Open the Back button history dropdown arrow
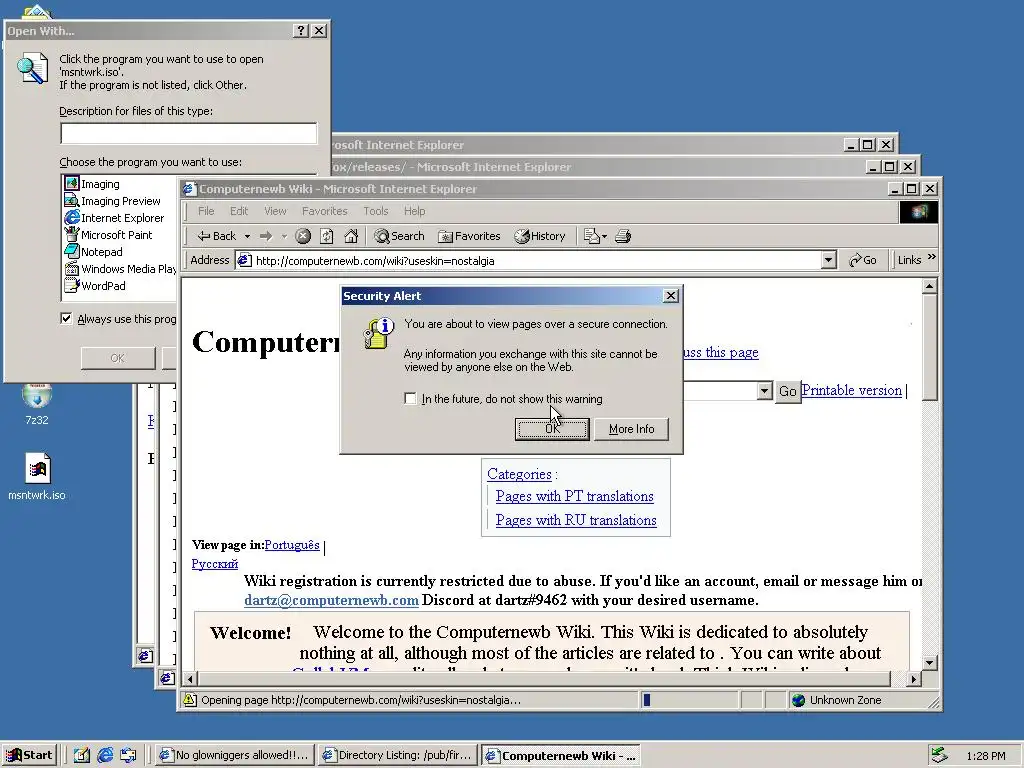 coord(248,236)
